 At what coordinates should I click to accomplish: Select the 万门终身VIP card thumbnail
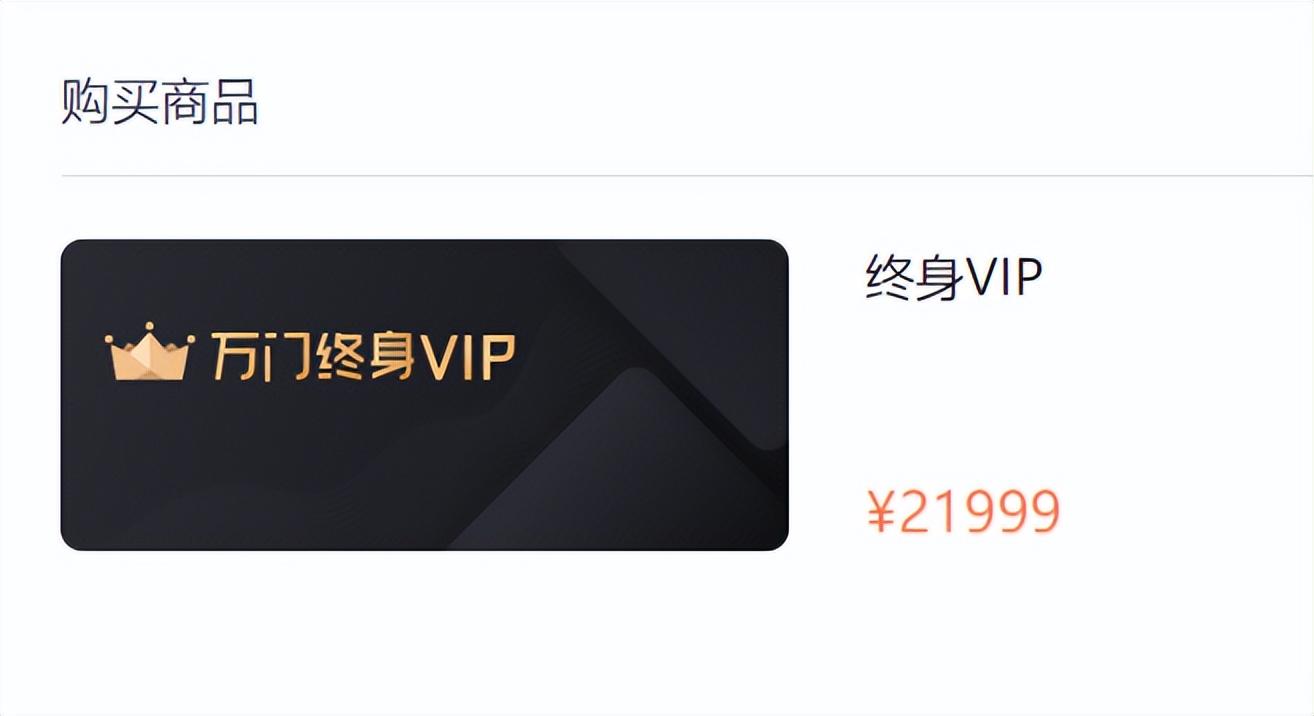pyautogui.click(x=425, y=395)
